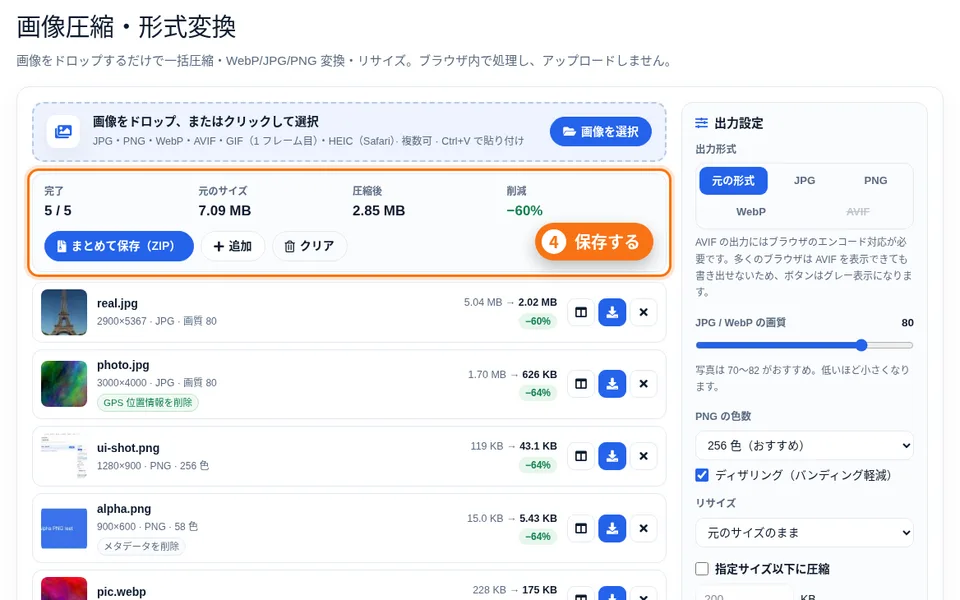Viewport: 960px width, 600px height.
Task: Click the ui-shot.png file name
Action: [128, 448]
